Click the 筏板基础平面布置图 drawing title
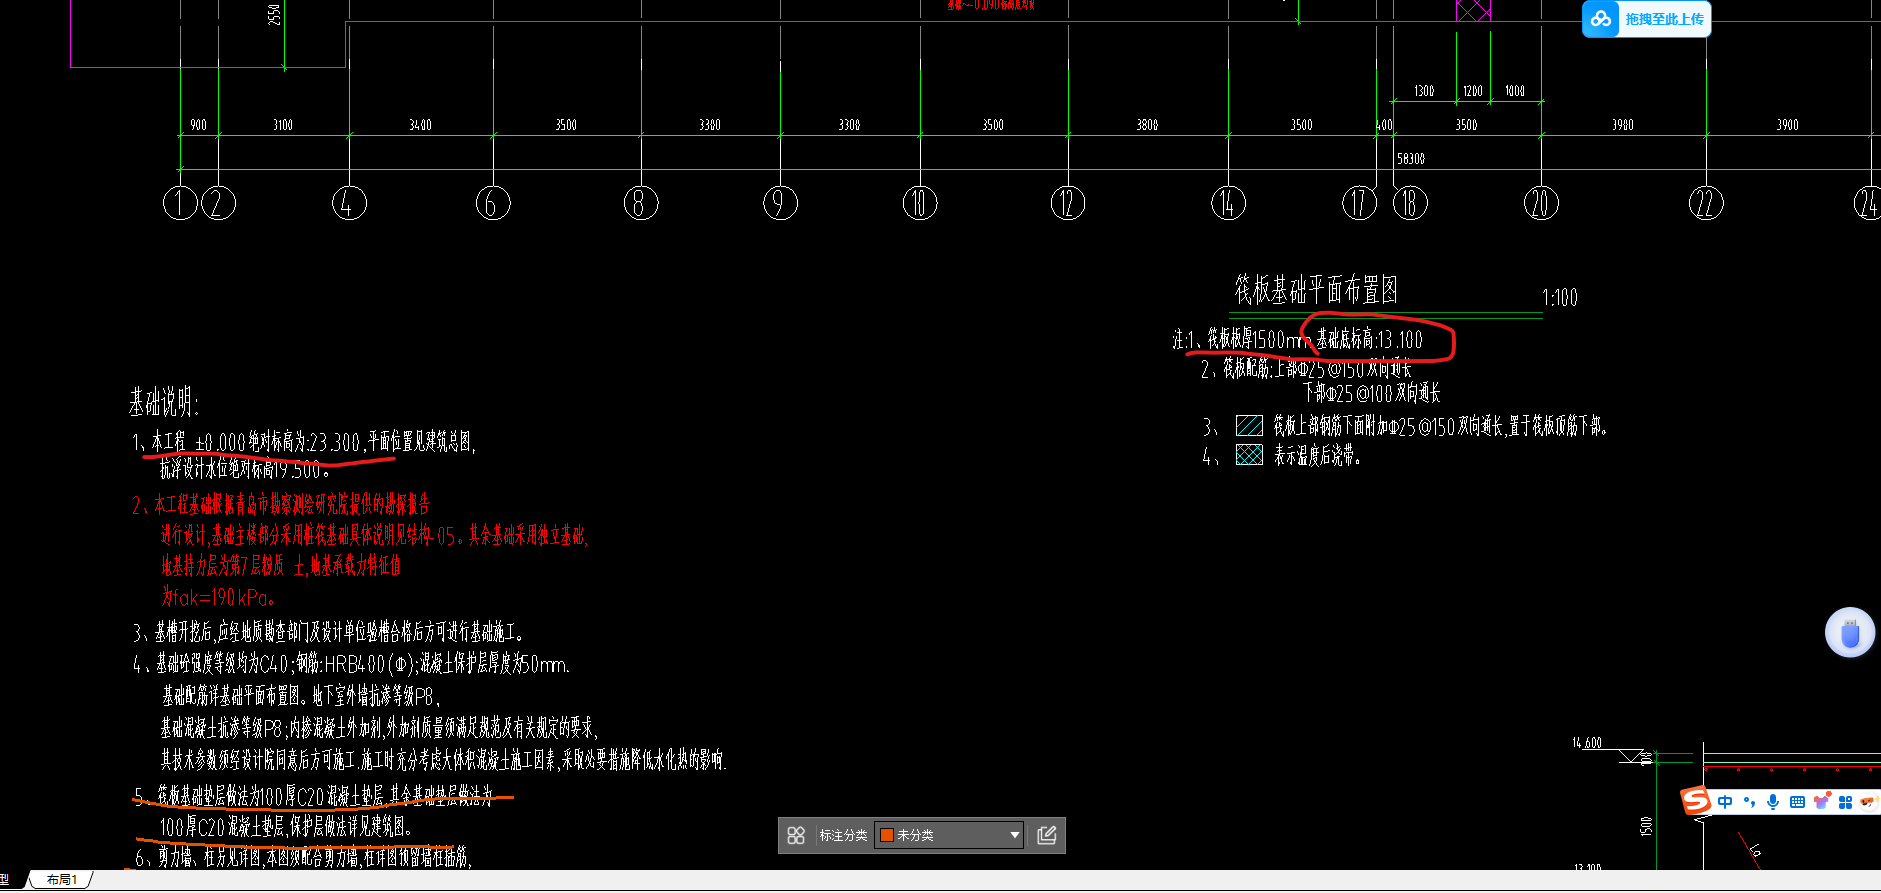This screenshot has width=1881, height=893. [1315, 290]
